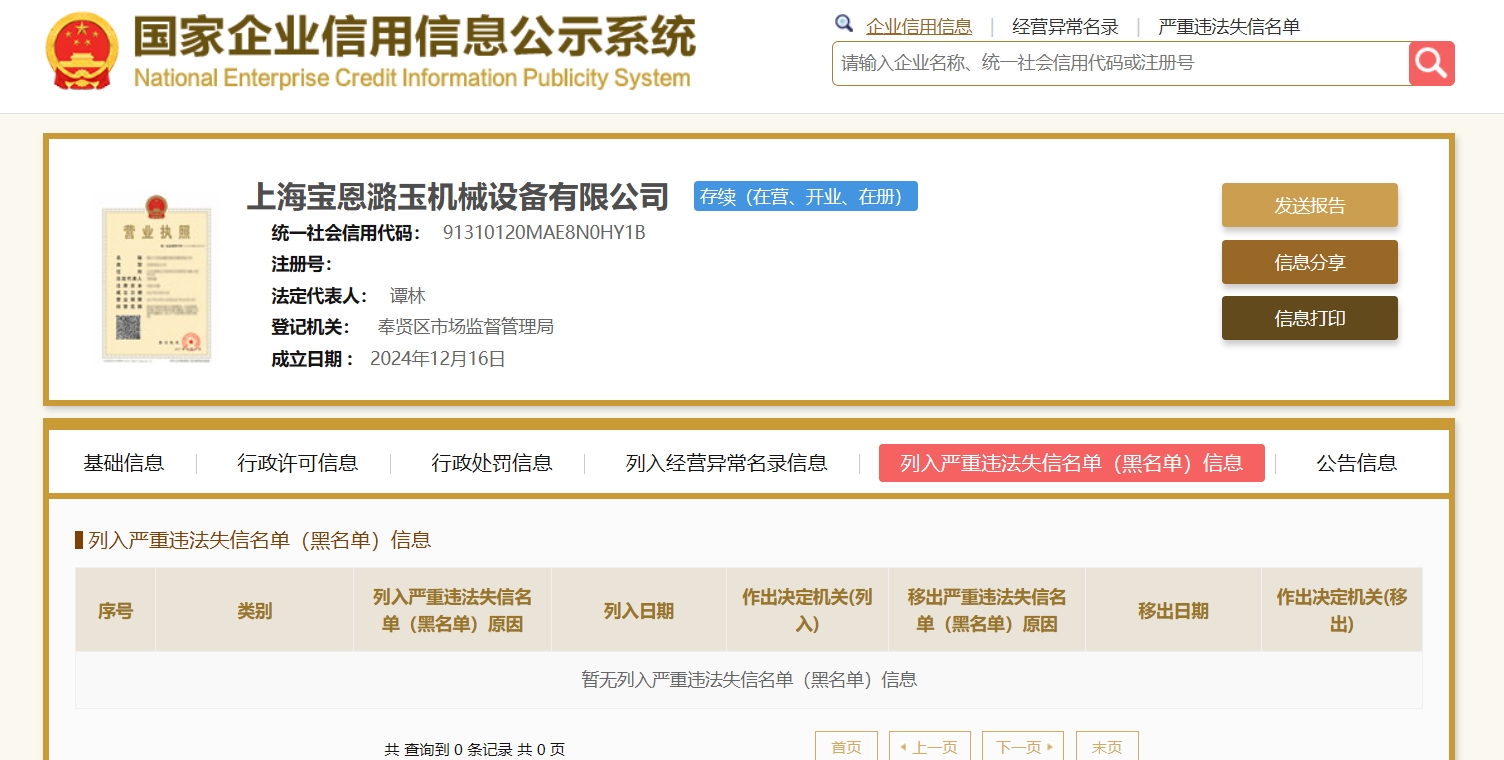The width and height of the screenshot is (1504, 760).
Task: Click the 暂无列入严重违法失信名单（黑名单）信息 empty row
Action: pyautogui.click(x=749, y=680)
